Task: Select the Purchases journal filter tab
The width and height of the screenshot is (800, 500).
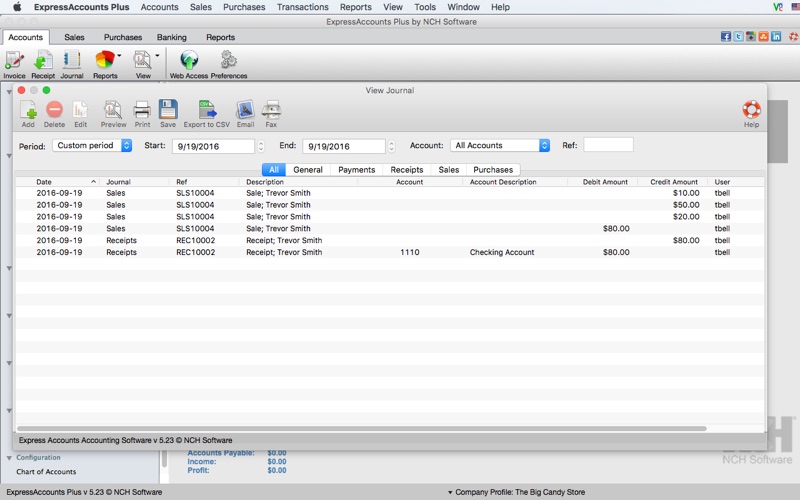Action: [x=493, y=169]
